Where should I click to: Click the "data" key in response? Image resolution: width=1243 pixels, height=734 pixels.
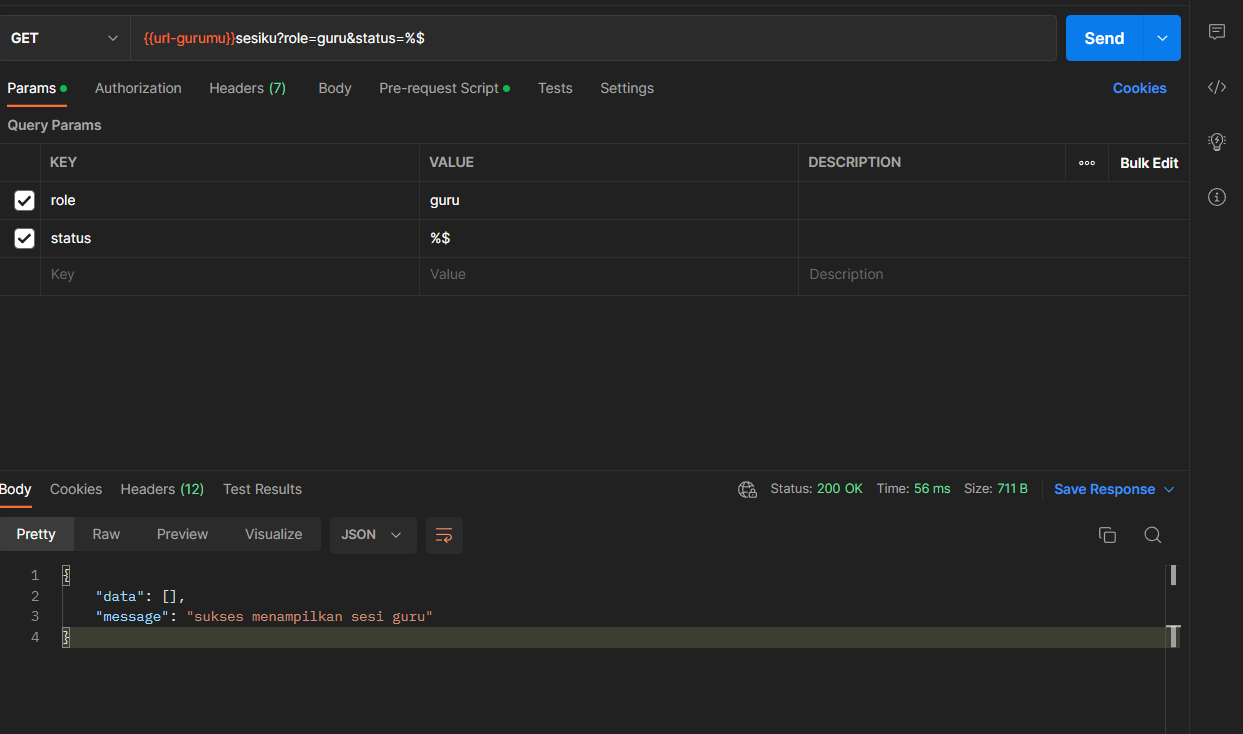[x=120, y=596]
